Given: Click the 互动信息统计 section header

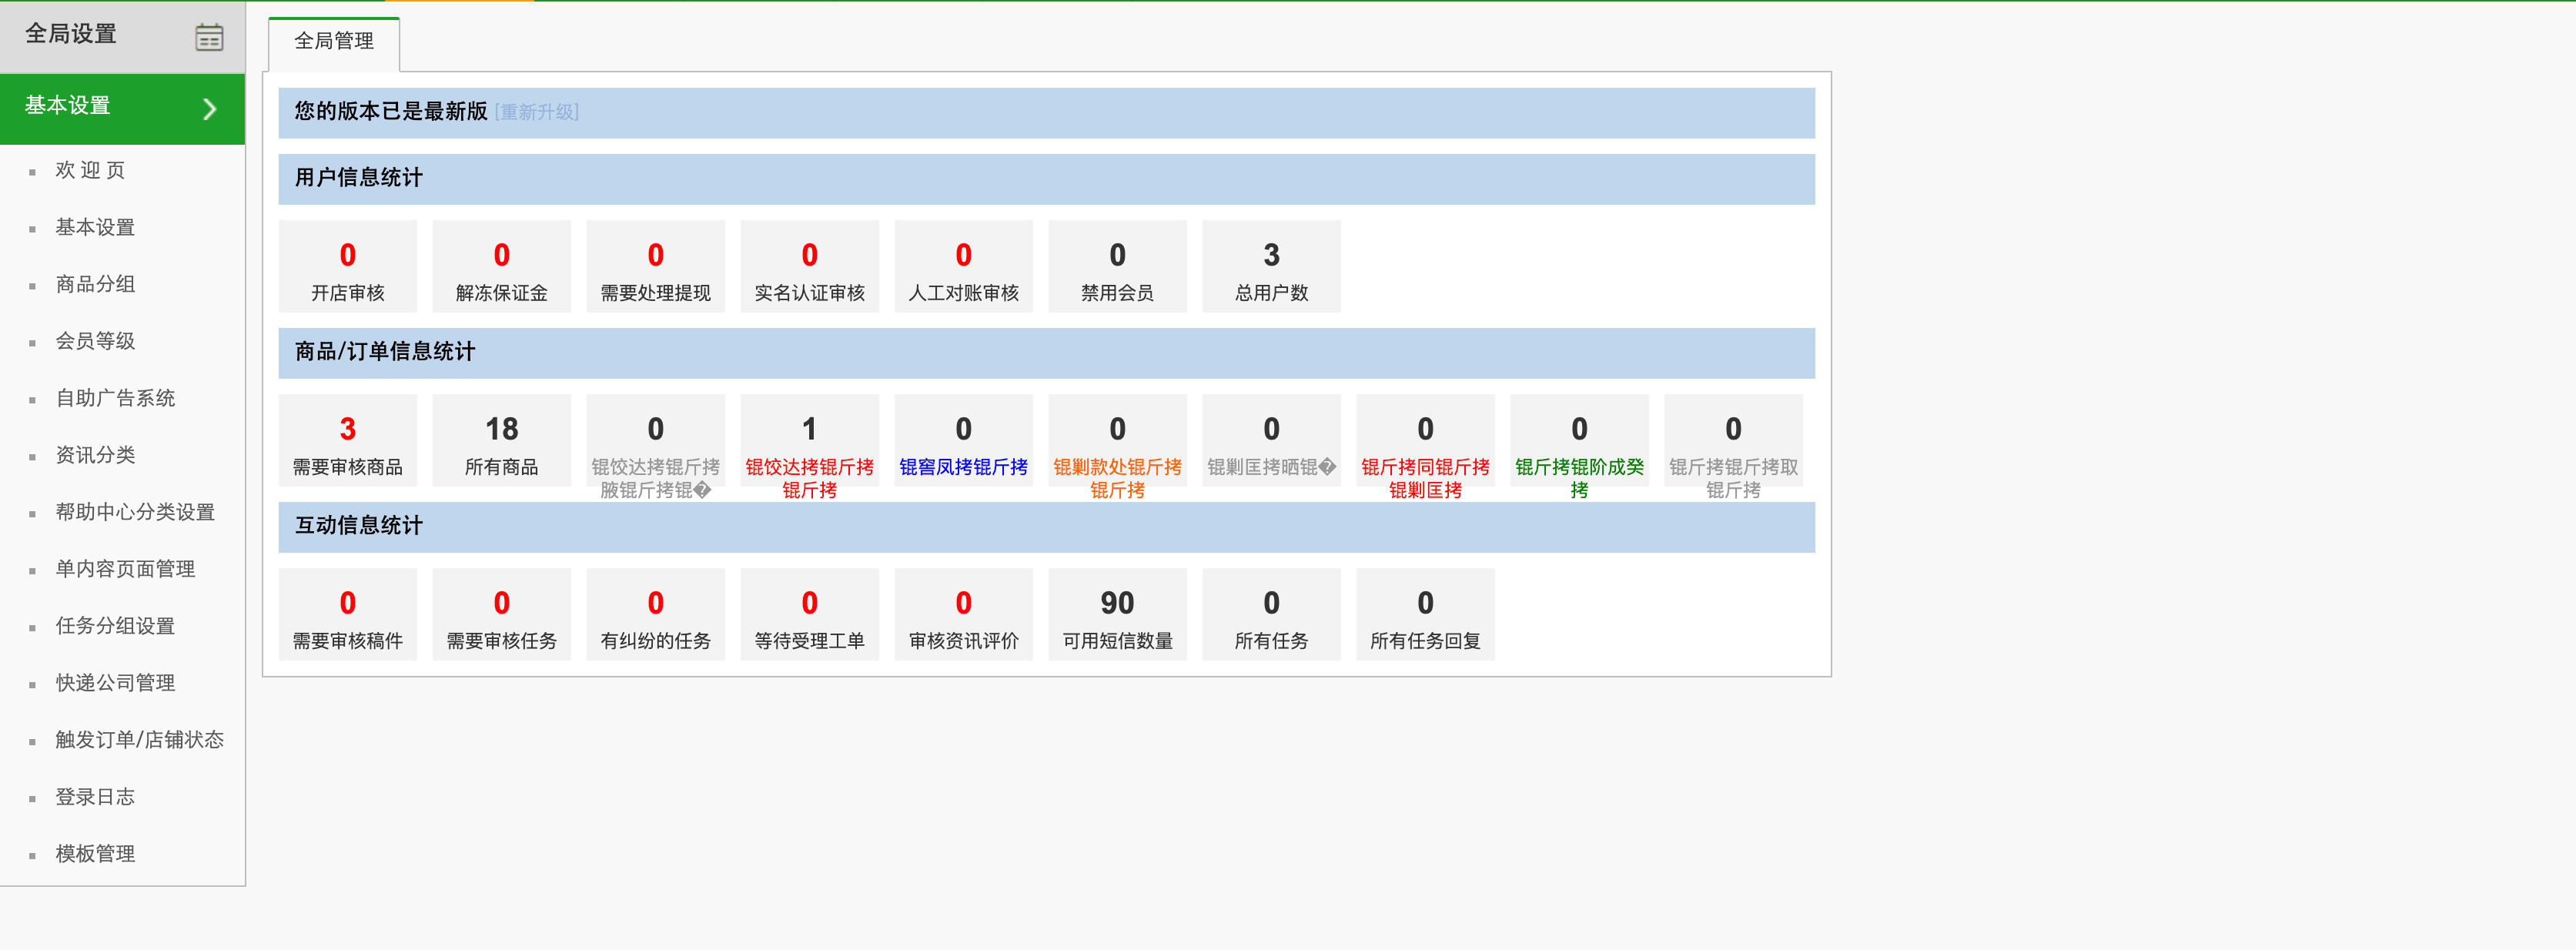Looking at the screenshot, I should [1047, 527].
